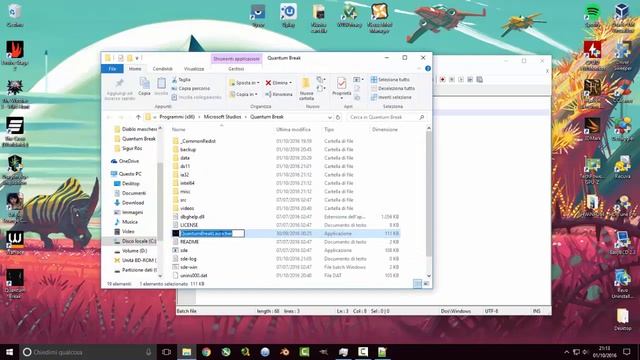Select the README file row
The height and width of the screenshot is (360, 640).
(x=285, y=242)
